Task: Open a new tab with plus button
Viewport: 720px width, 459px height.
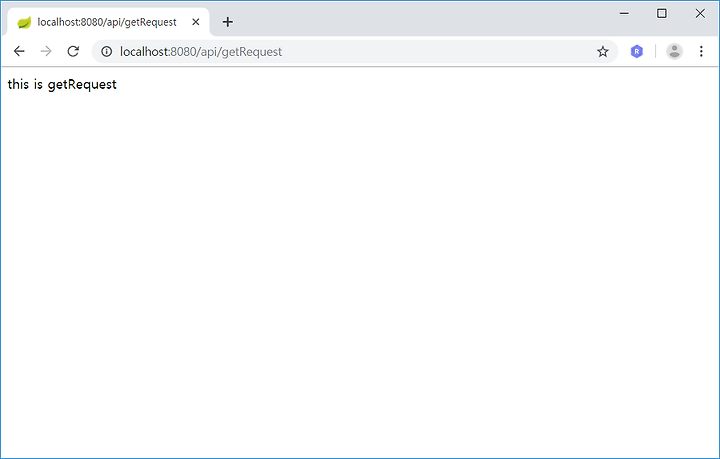Action: pyautogui.click(x=227, y=22)
